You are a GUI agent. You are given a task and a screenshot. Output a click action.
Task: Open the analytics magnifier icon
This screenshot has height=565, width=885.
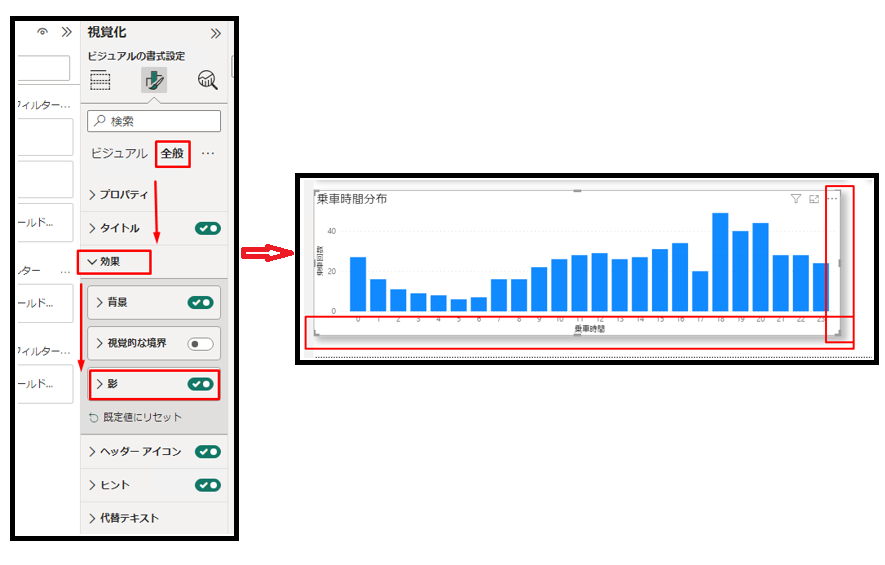(208, 80)
